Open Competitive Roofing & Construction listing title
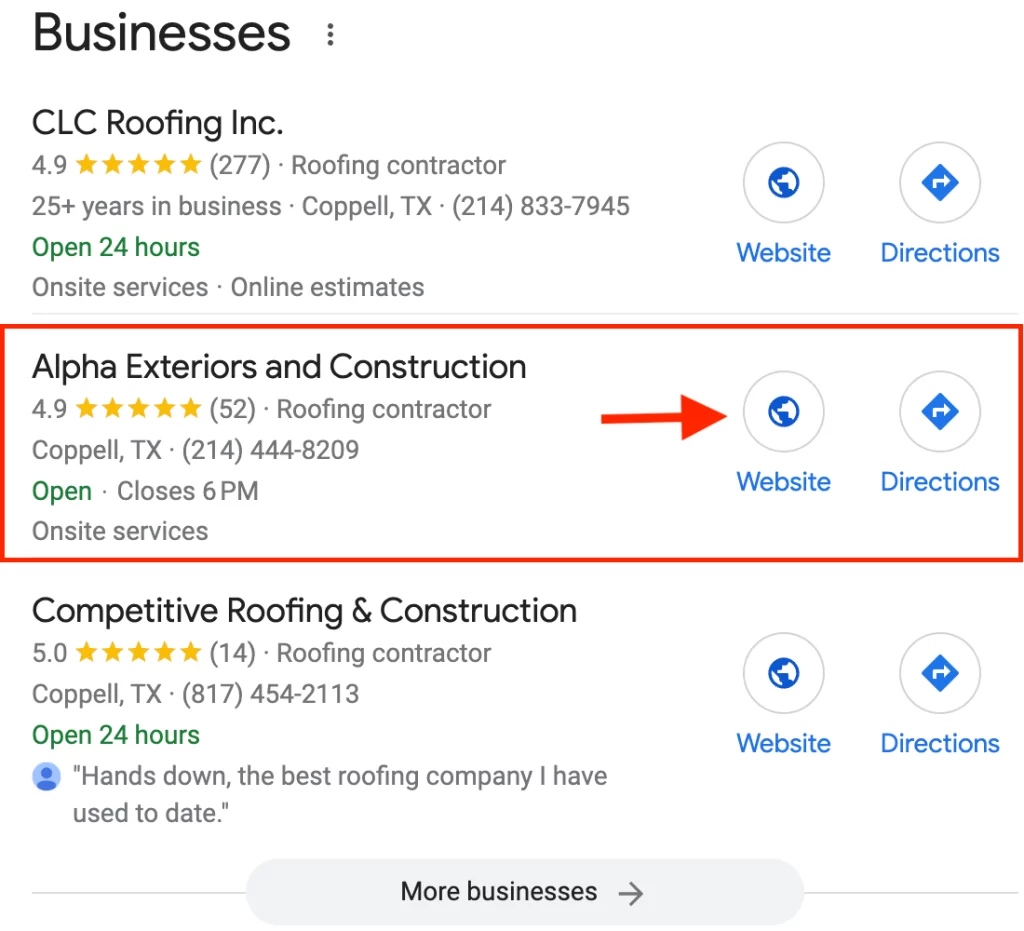This screenshot has width=1024, height=931. [x=304, y=611]
